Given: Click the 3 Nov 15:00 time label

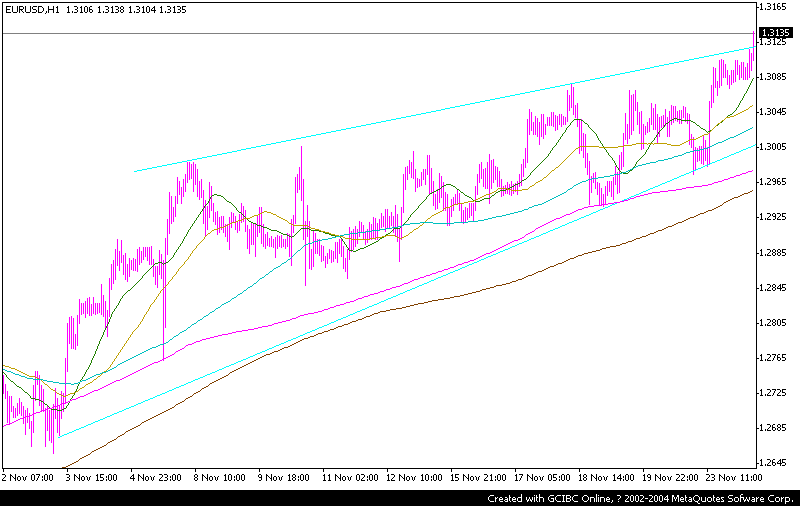Looking at the screenshot, I should point(91,478).
